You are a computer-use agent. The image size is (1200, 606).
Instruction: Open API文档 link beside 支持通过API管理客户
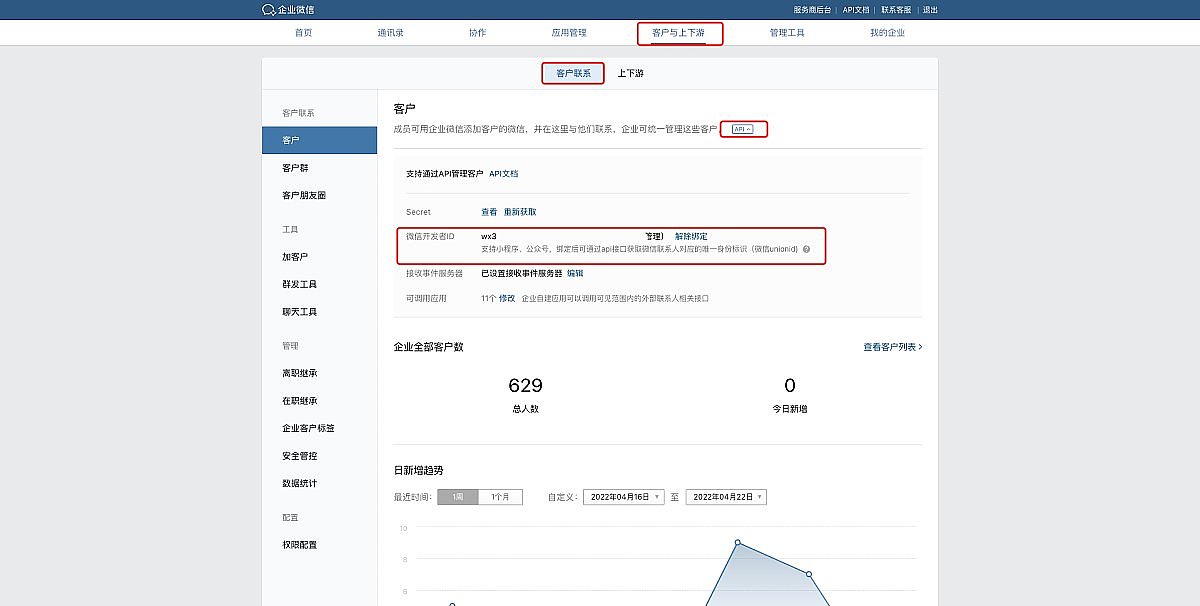(x=504, y=173)
